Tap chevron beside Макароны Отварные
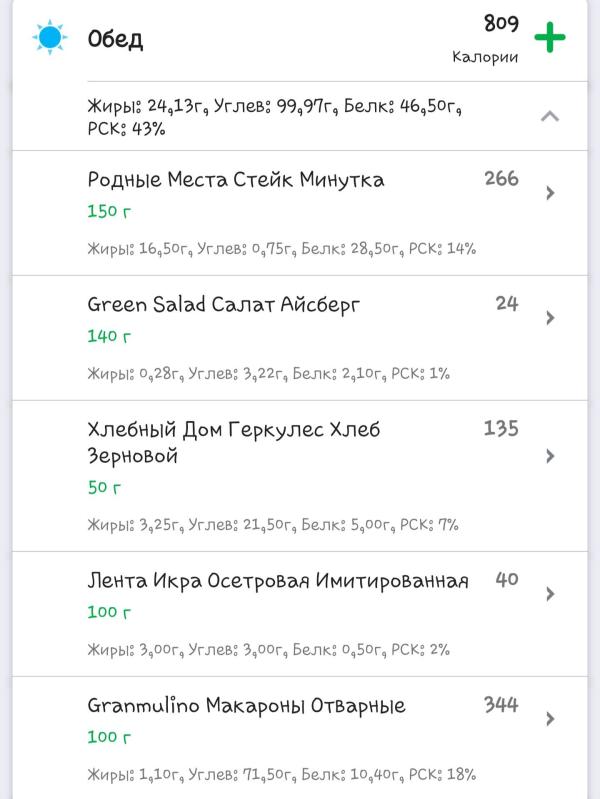The height and width of the screenshot is (799, 600). pyautogui.click(x=550, y=719)
